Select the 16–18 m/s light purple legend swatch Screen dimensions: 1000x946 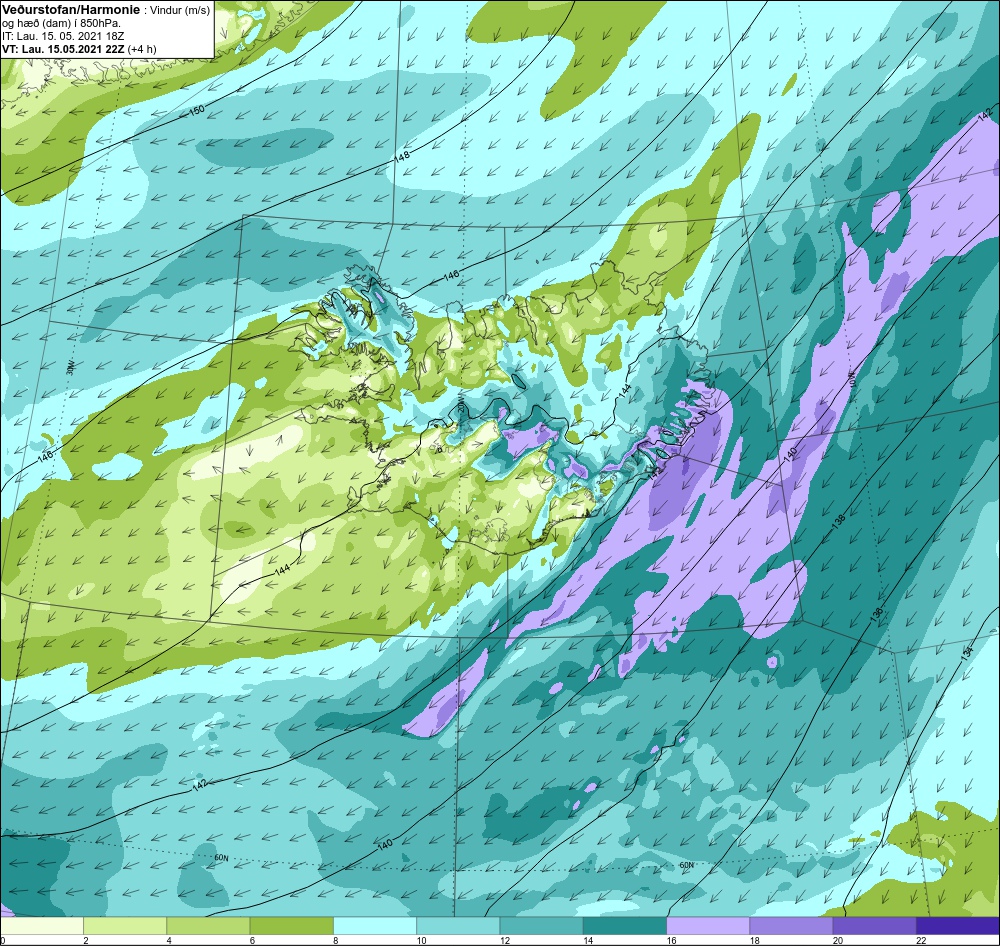click(708, 925)
